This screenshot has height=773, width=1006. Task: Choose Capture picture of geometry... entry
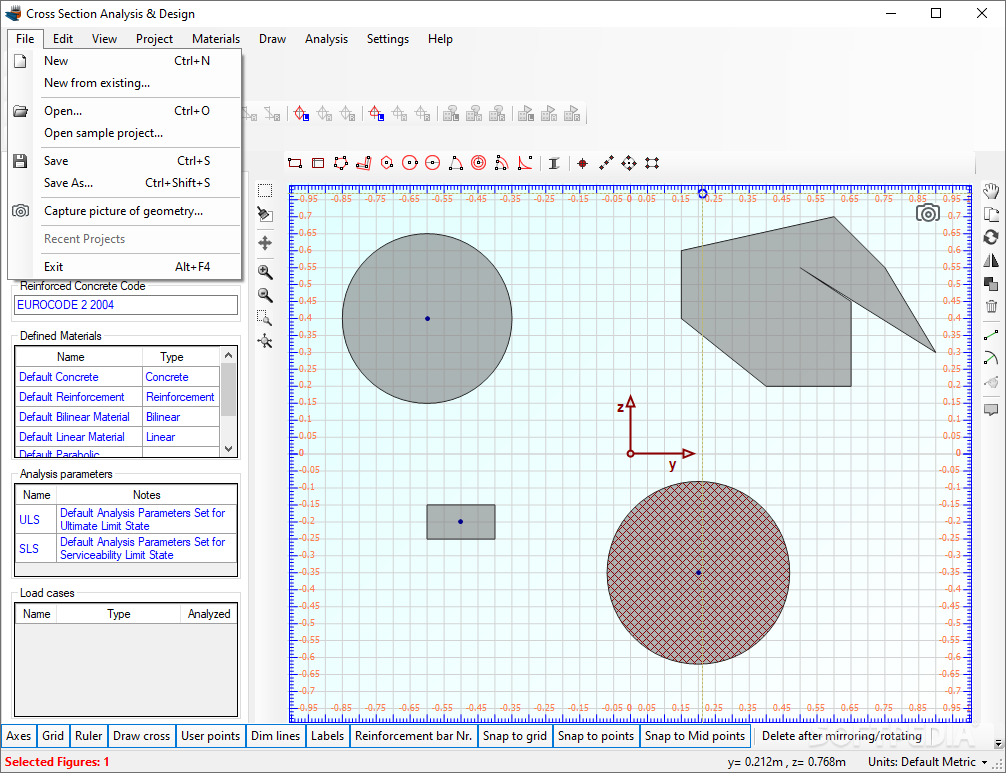pos(126,211)
